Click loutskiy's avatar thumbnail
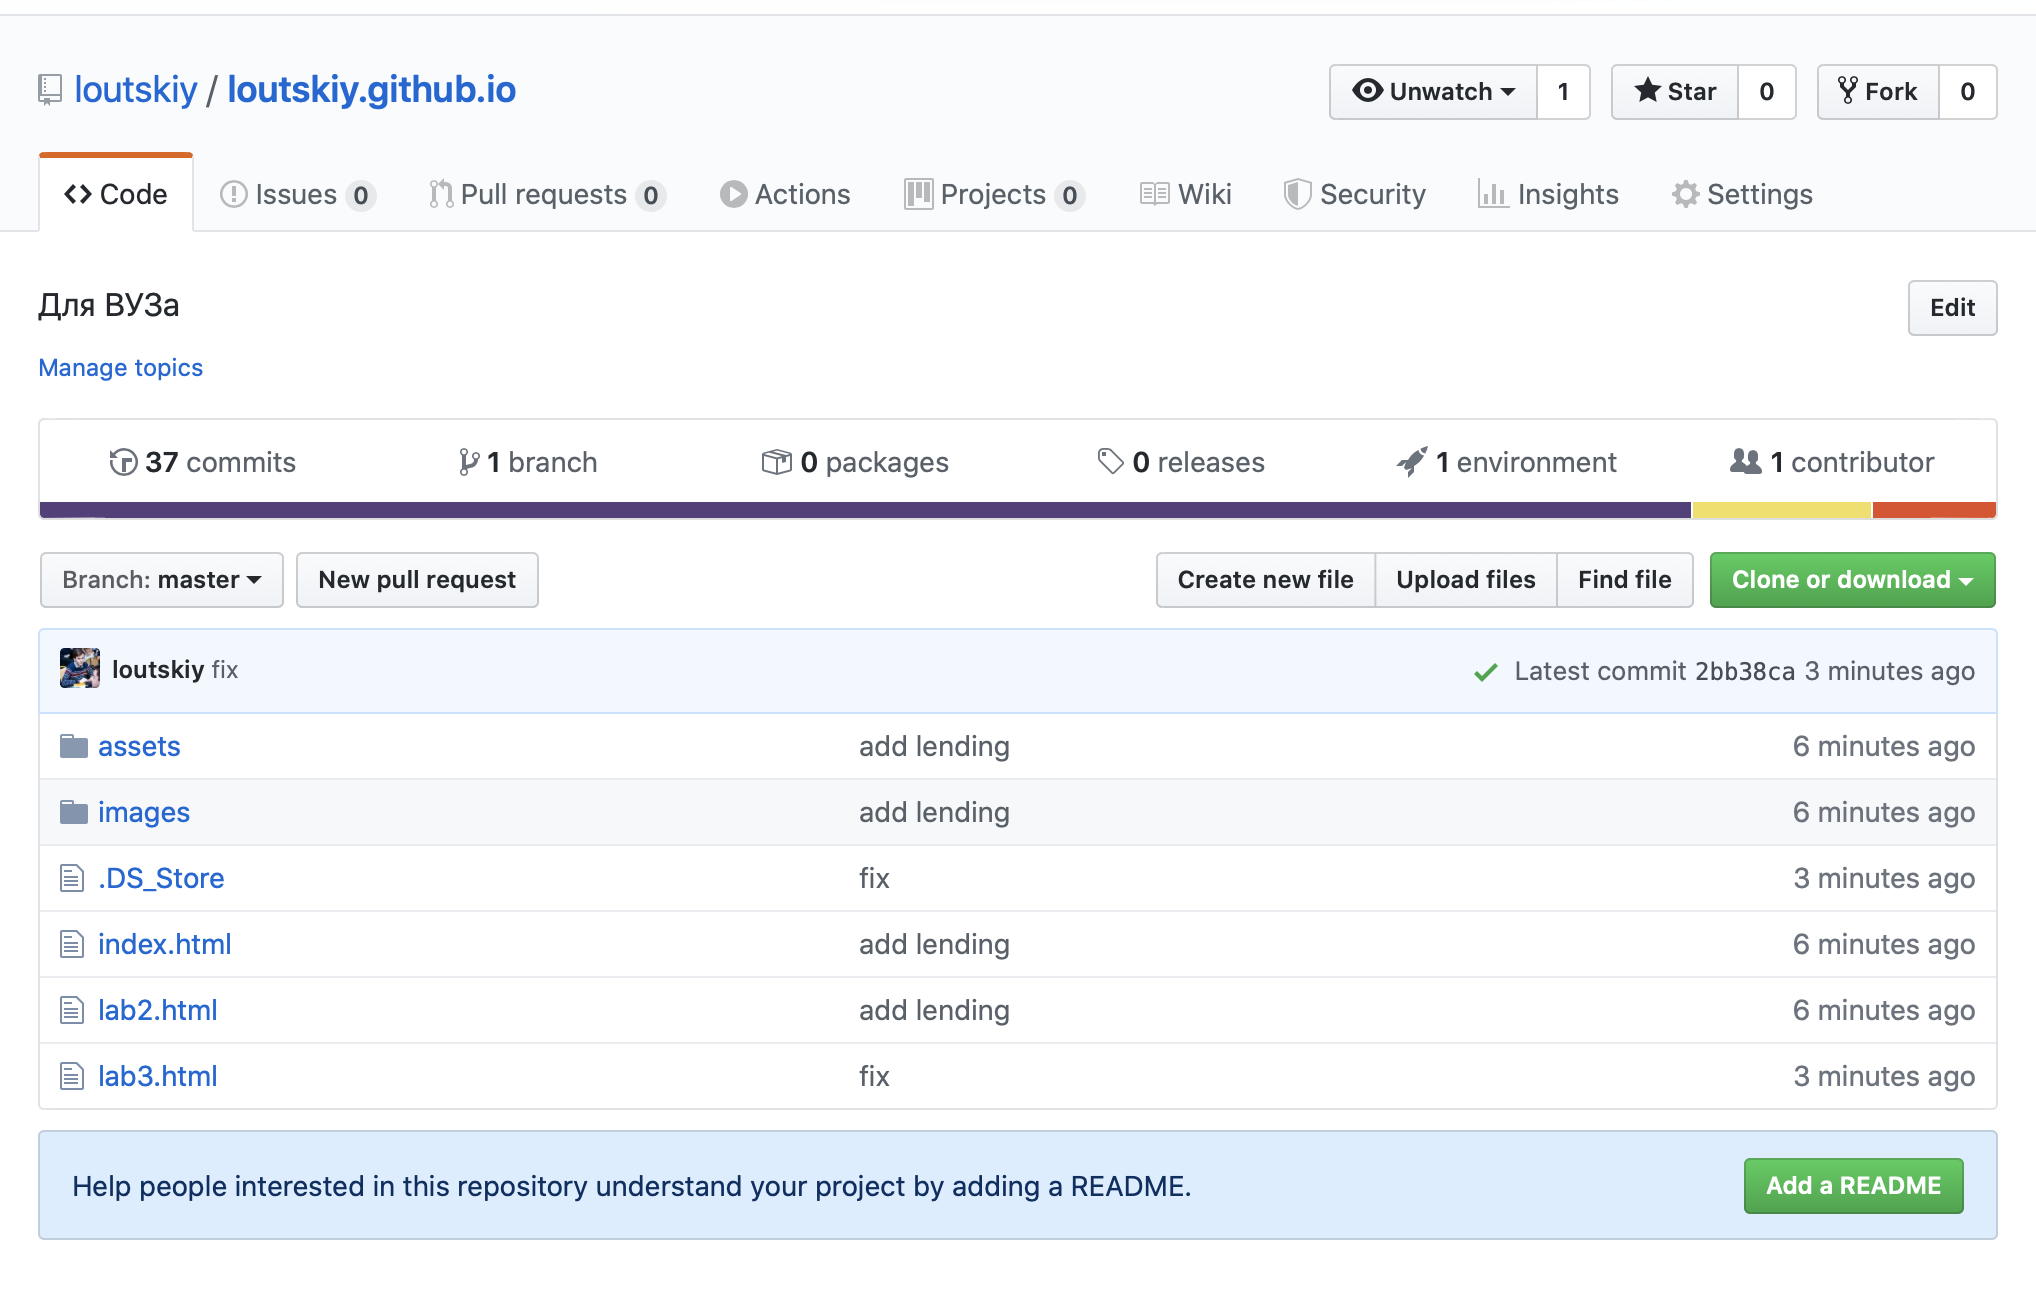This screenshot has height=1290, width=2036. (80, 669)
